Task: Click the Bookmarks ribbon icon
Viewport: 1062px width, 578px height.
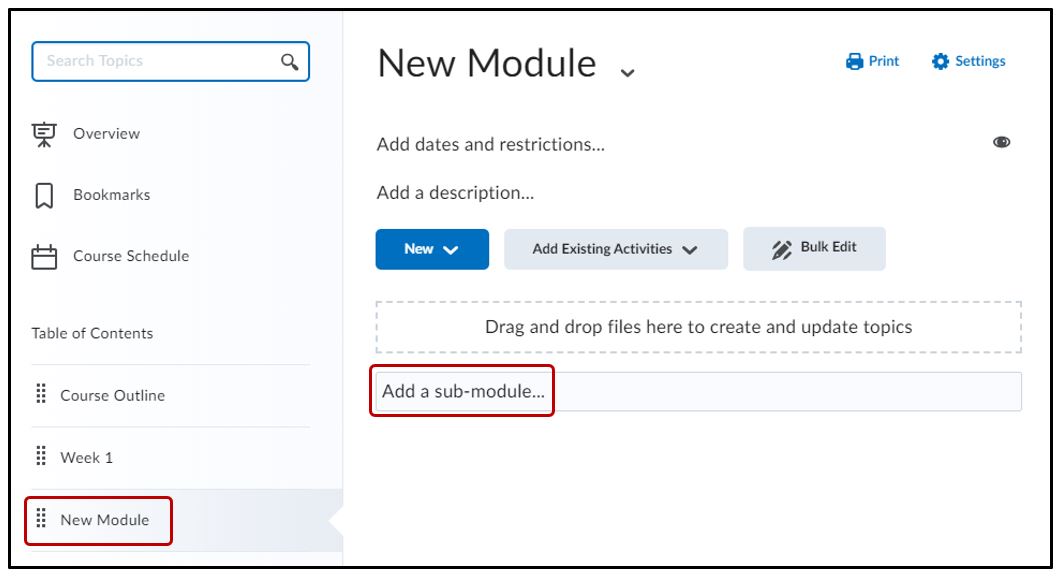Action: pyautogui.click(x=44, y=195)
